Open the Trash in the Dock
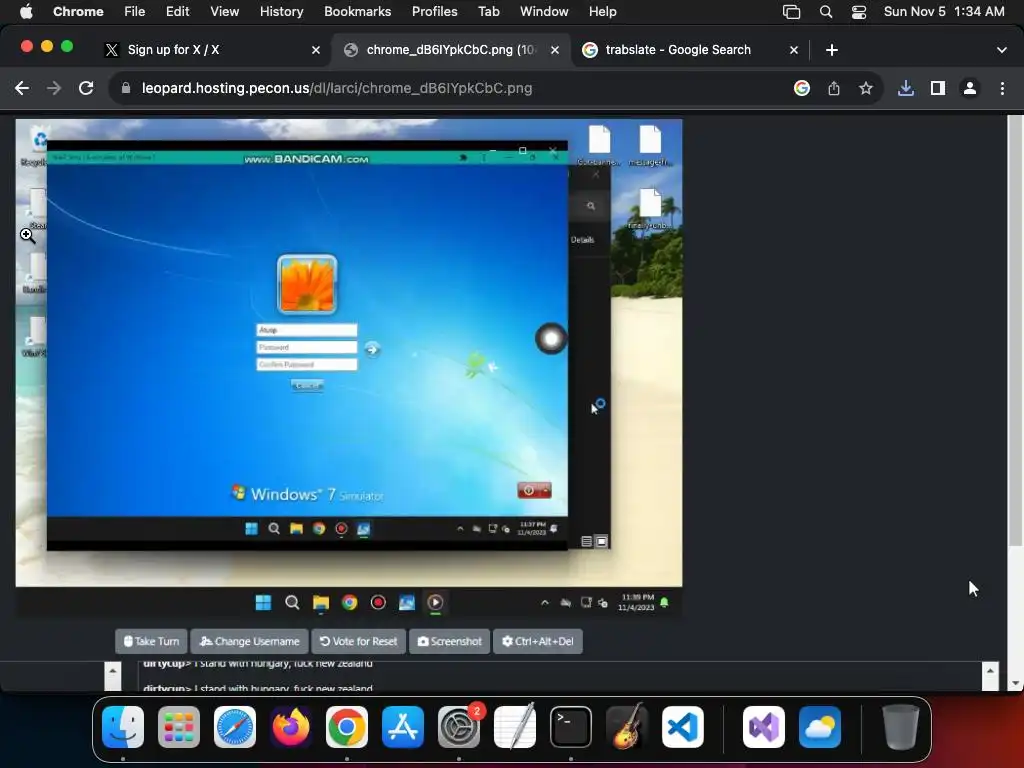 [901, 727]
